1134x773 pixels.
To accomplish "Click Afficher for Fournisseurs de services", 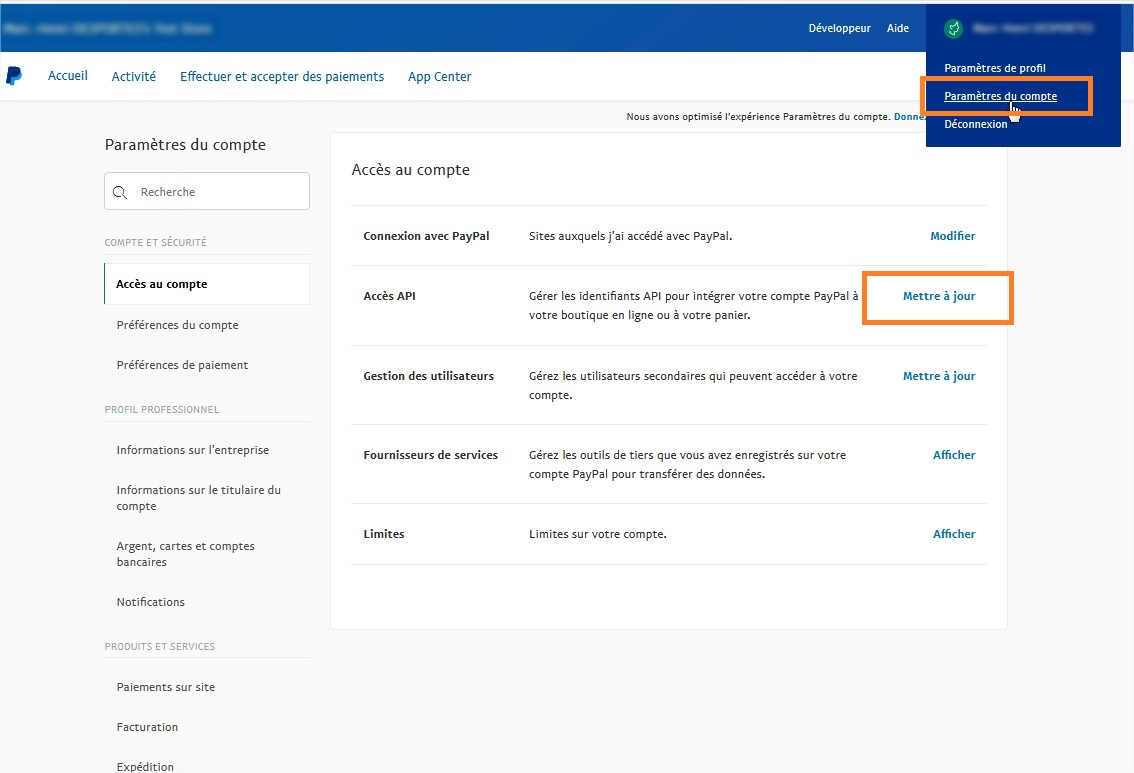I will 953,454.
